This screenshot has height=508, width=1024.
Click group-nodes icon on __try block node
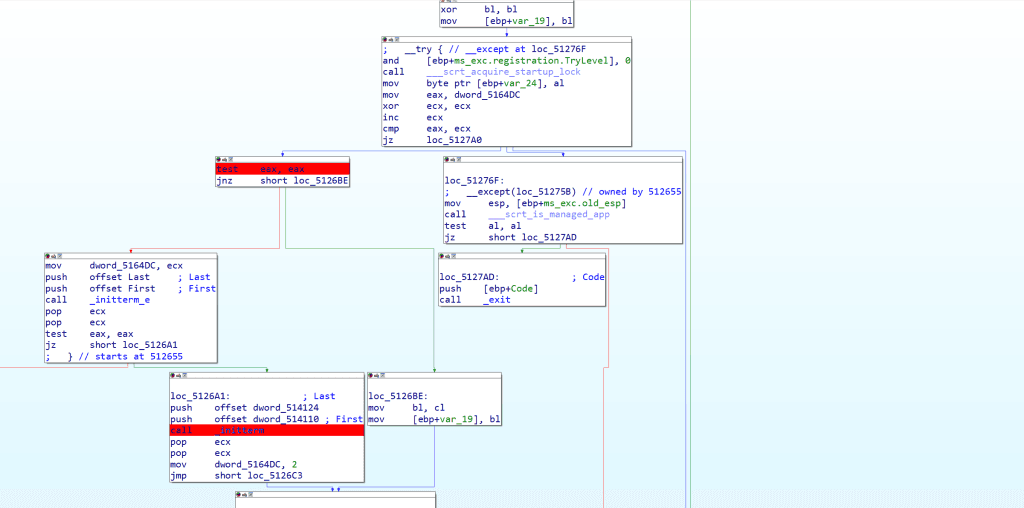pos(396,40)
